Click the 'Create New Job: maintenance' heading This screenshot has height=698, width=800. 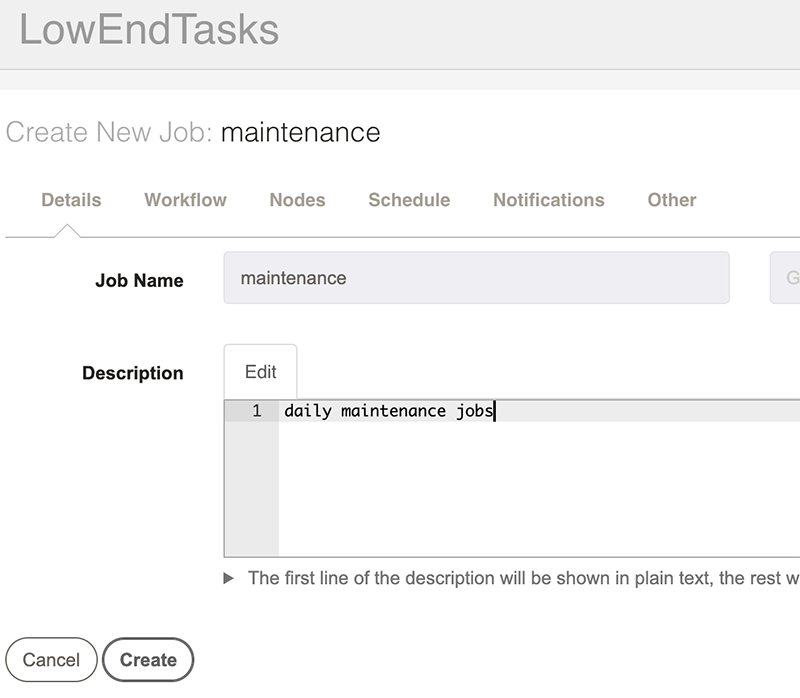193,133
